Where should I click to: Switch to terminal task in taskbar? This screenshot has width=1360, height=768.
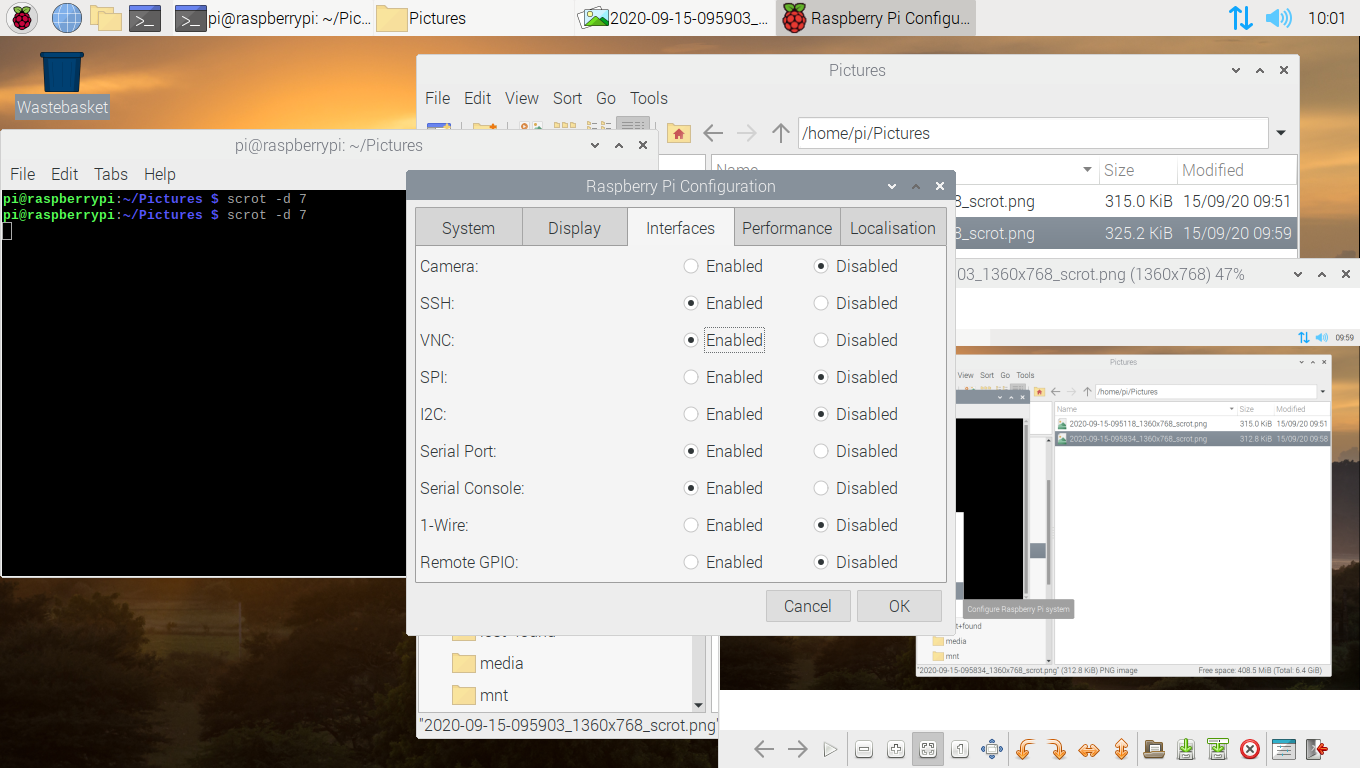272,18
